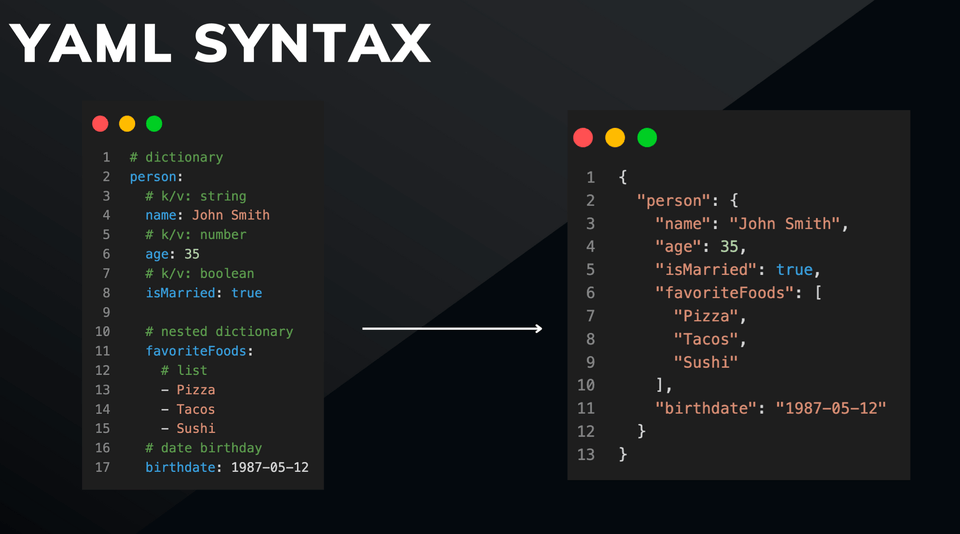Click line number 12 in JSON window
Screen dimensions: 960x534
(586, 431)
